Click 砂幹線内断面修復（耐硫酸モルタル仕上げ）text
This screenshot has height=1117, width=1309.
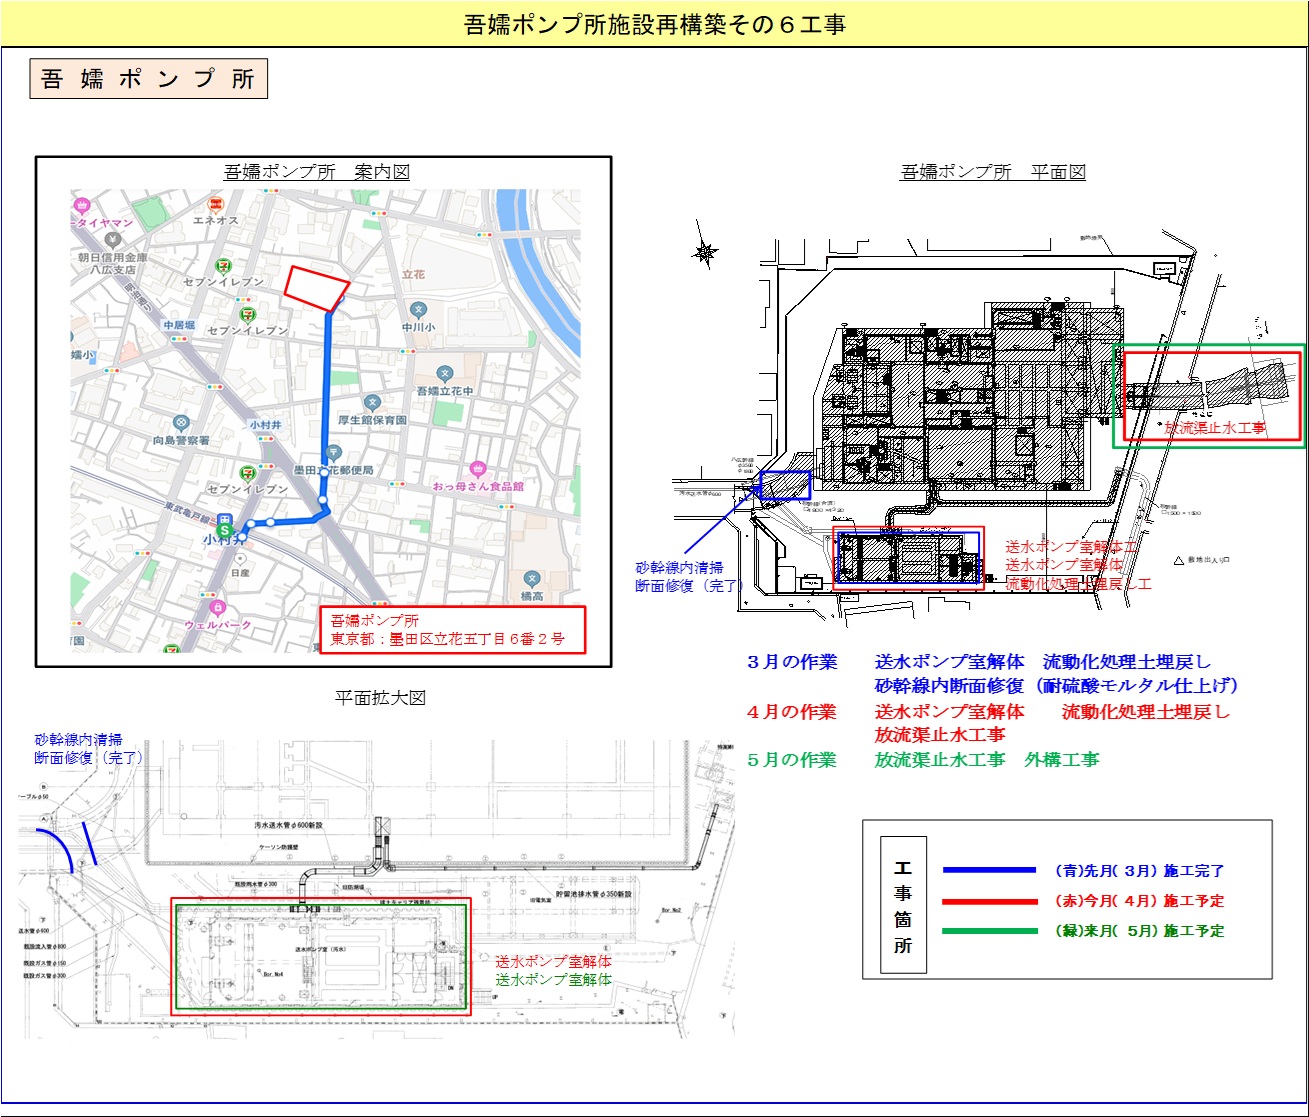tap(1057, 686)
